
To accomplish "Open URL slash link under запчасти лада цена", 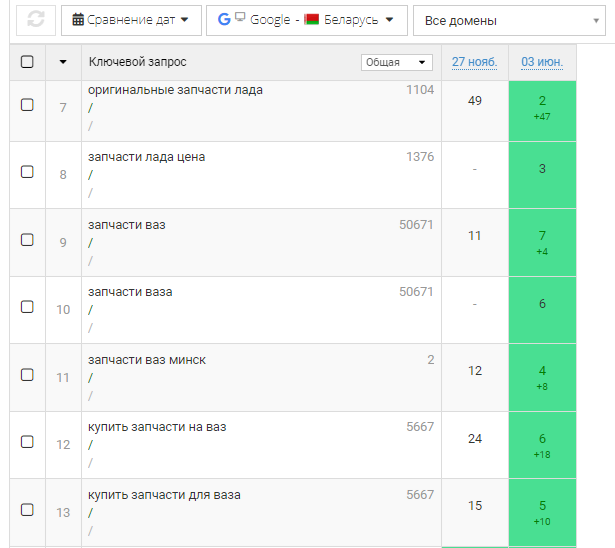I will coord(91,175).
